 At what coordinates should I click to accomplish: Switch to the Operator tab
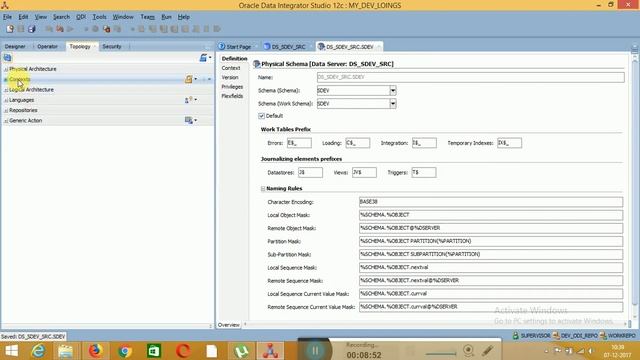(x=47, y=47)
